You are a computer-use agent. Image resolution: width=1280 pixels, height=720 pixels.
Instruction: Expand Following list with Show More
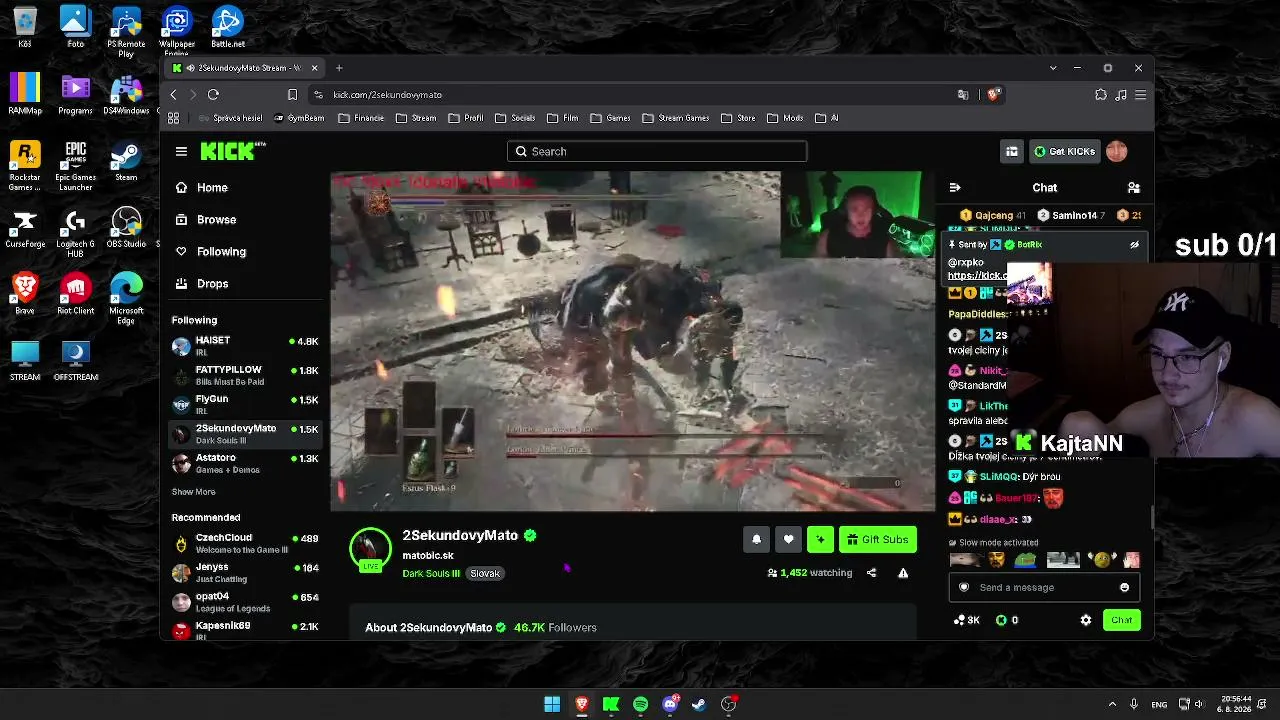click(x=193, y=492)
